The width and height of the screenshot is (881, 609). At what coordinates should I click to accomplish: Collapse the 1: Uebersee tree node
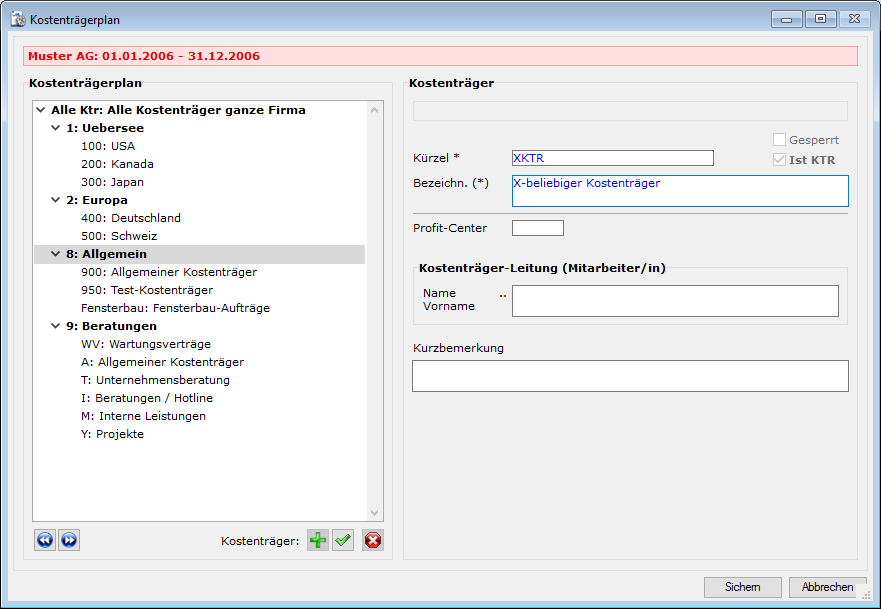[56, 128]
